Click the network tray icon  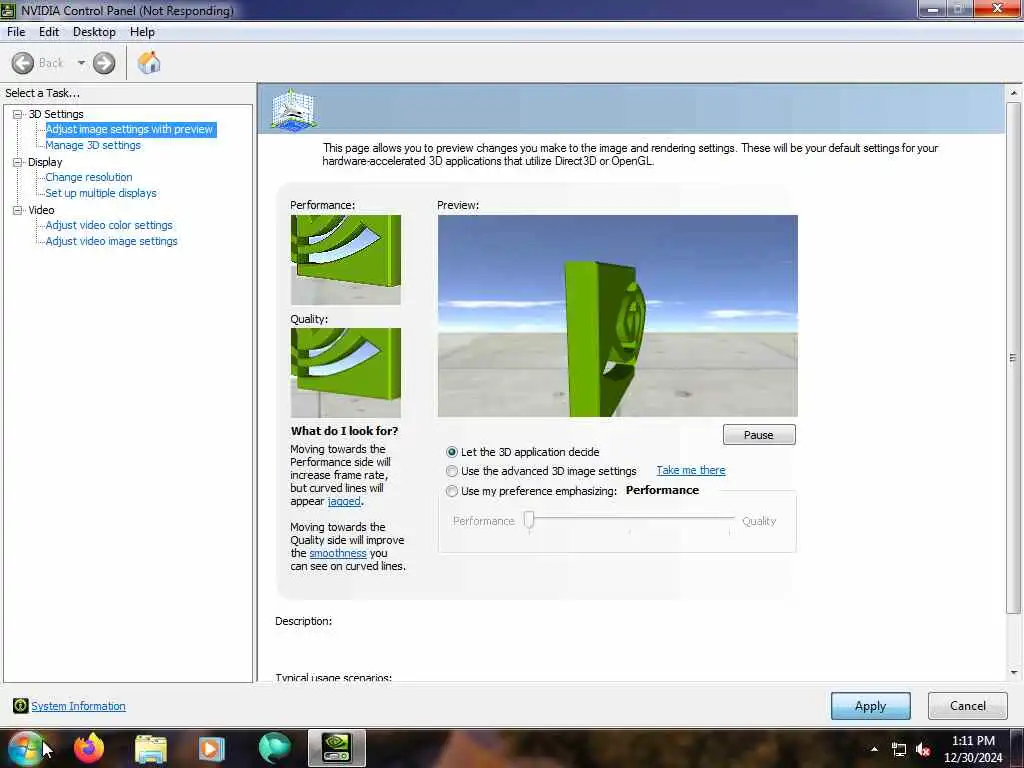(x=899, y=750)
